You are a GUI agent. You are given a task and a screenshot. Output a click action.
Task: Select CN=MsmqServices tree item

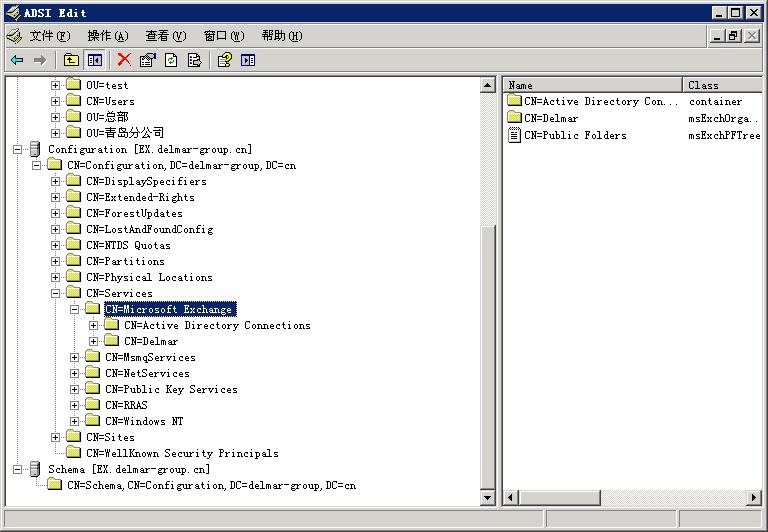(x=150, y=357)
